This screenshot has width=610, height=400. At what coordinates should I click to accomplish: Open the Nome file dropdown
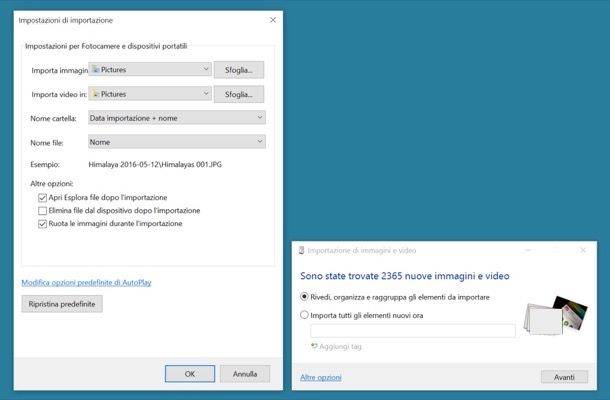(176, 142)
